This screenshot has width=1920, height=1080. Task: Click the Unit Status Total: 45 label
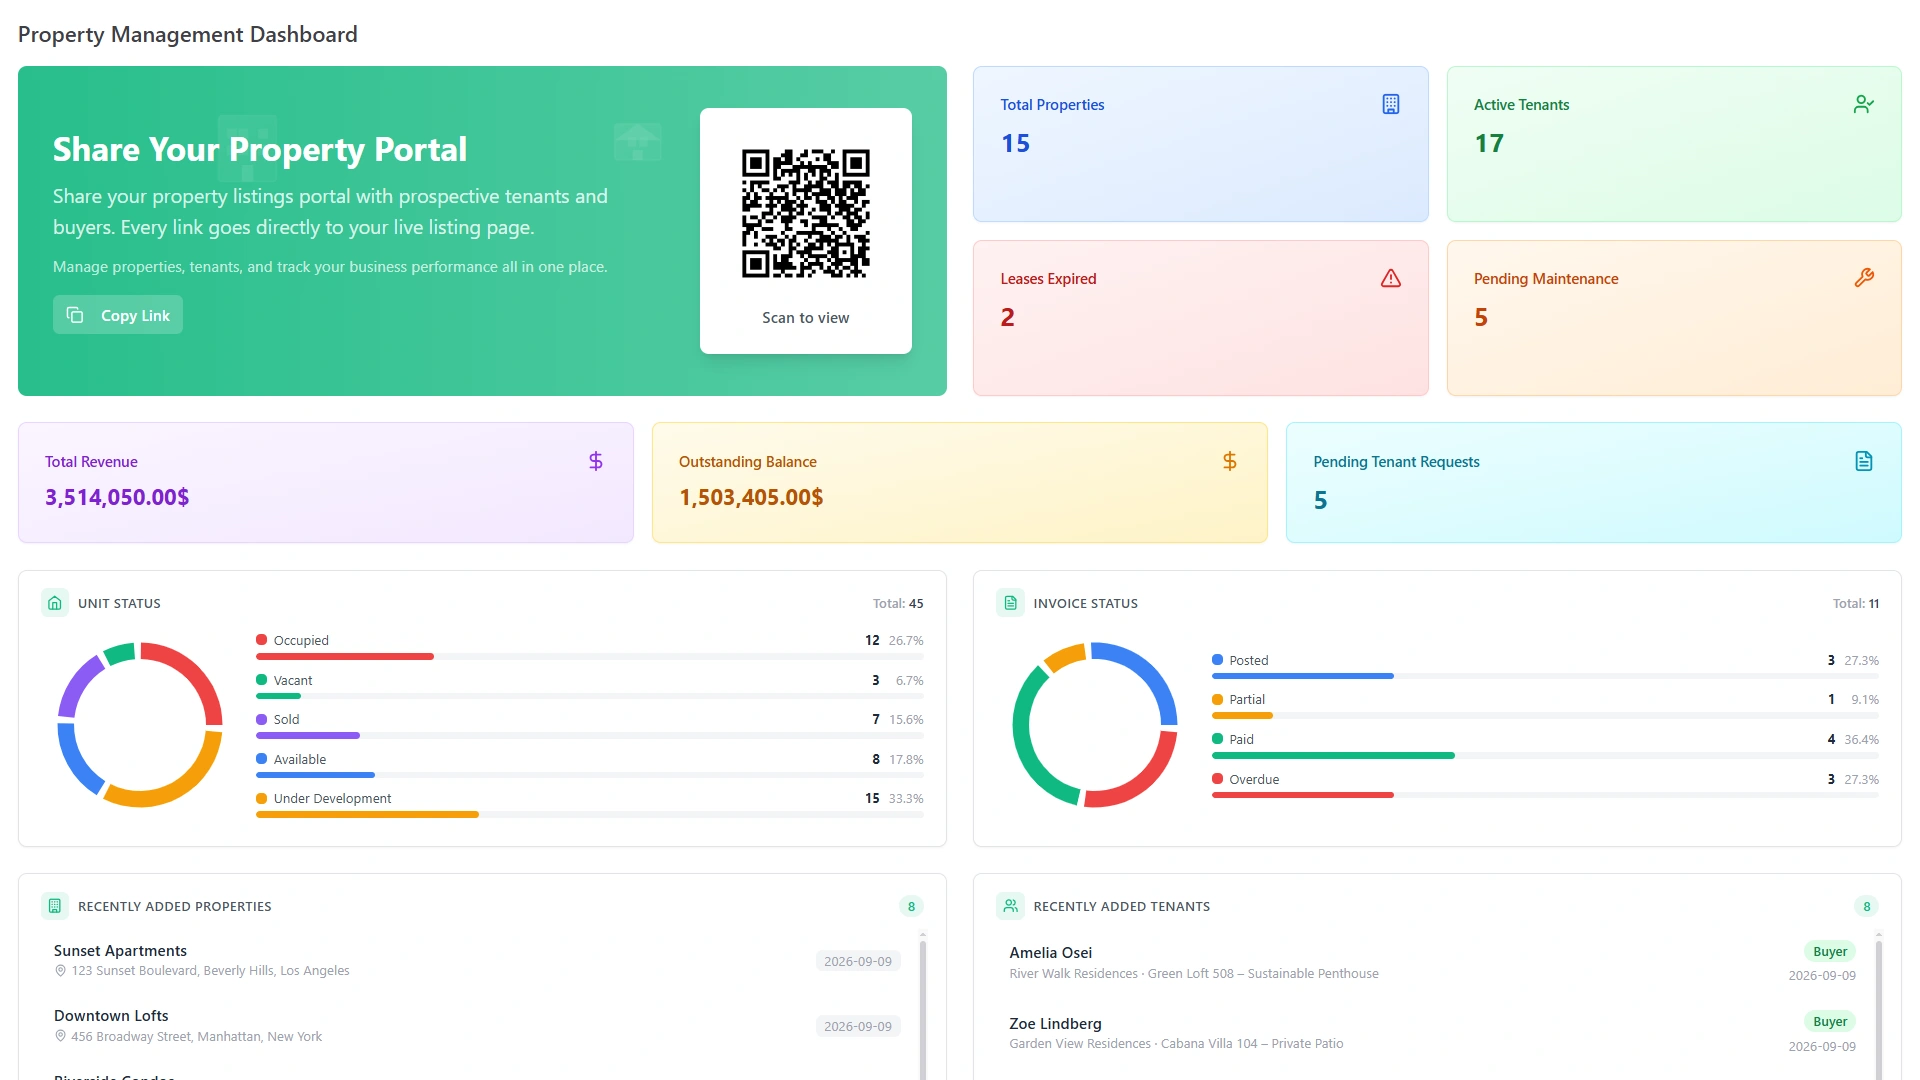pos(898,603)
